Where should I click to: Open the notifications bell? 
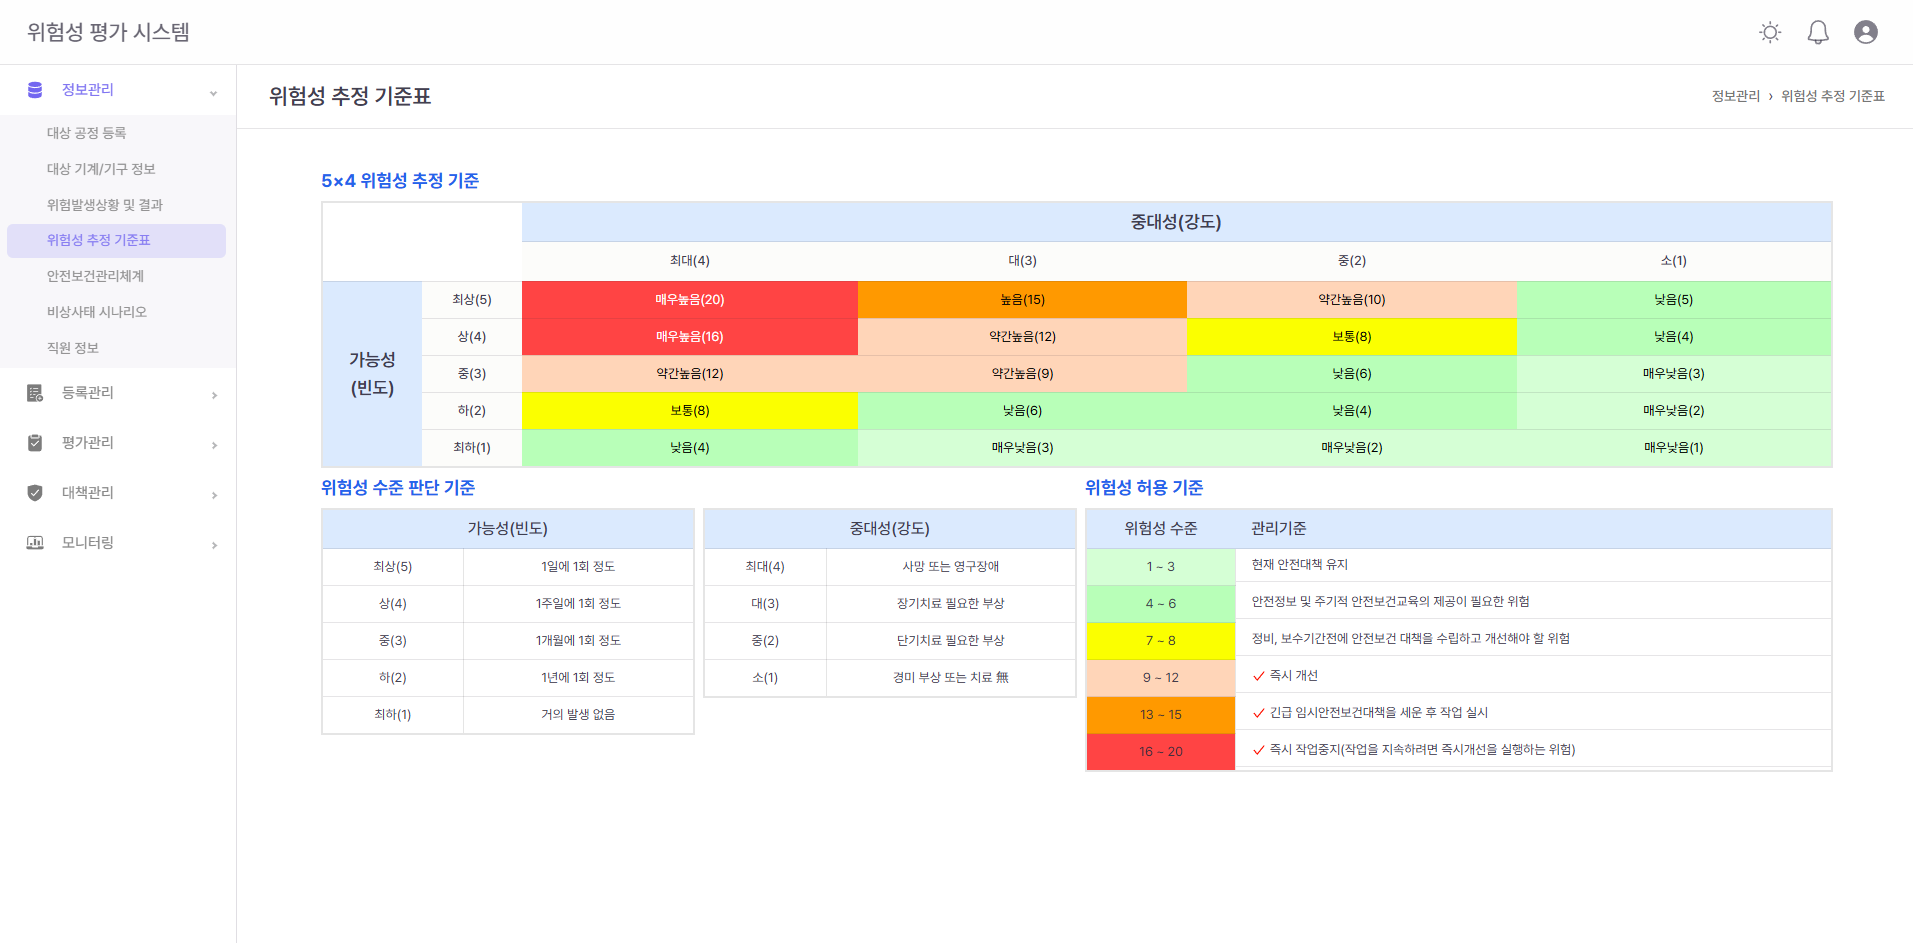pos(1817,32)
